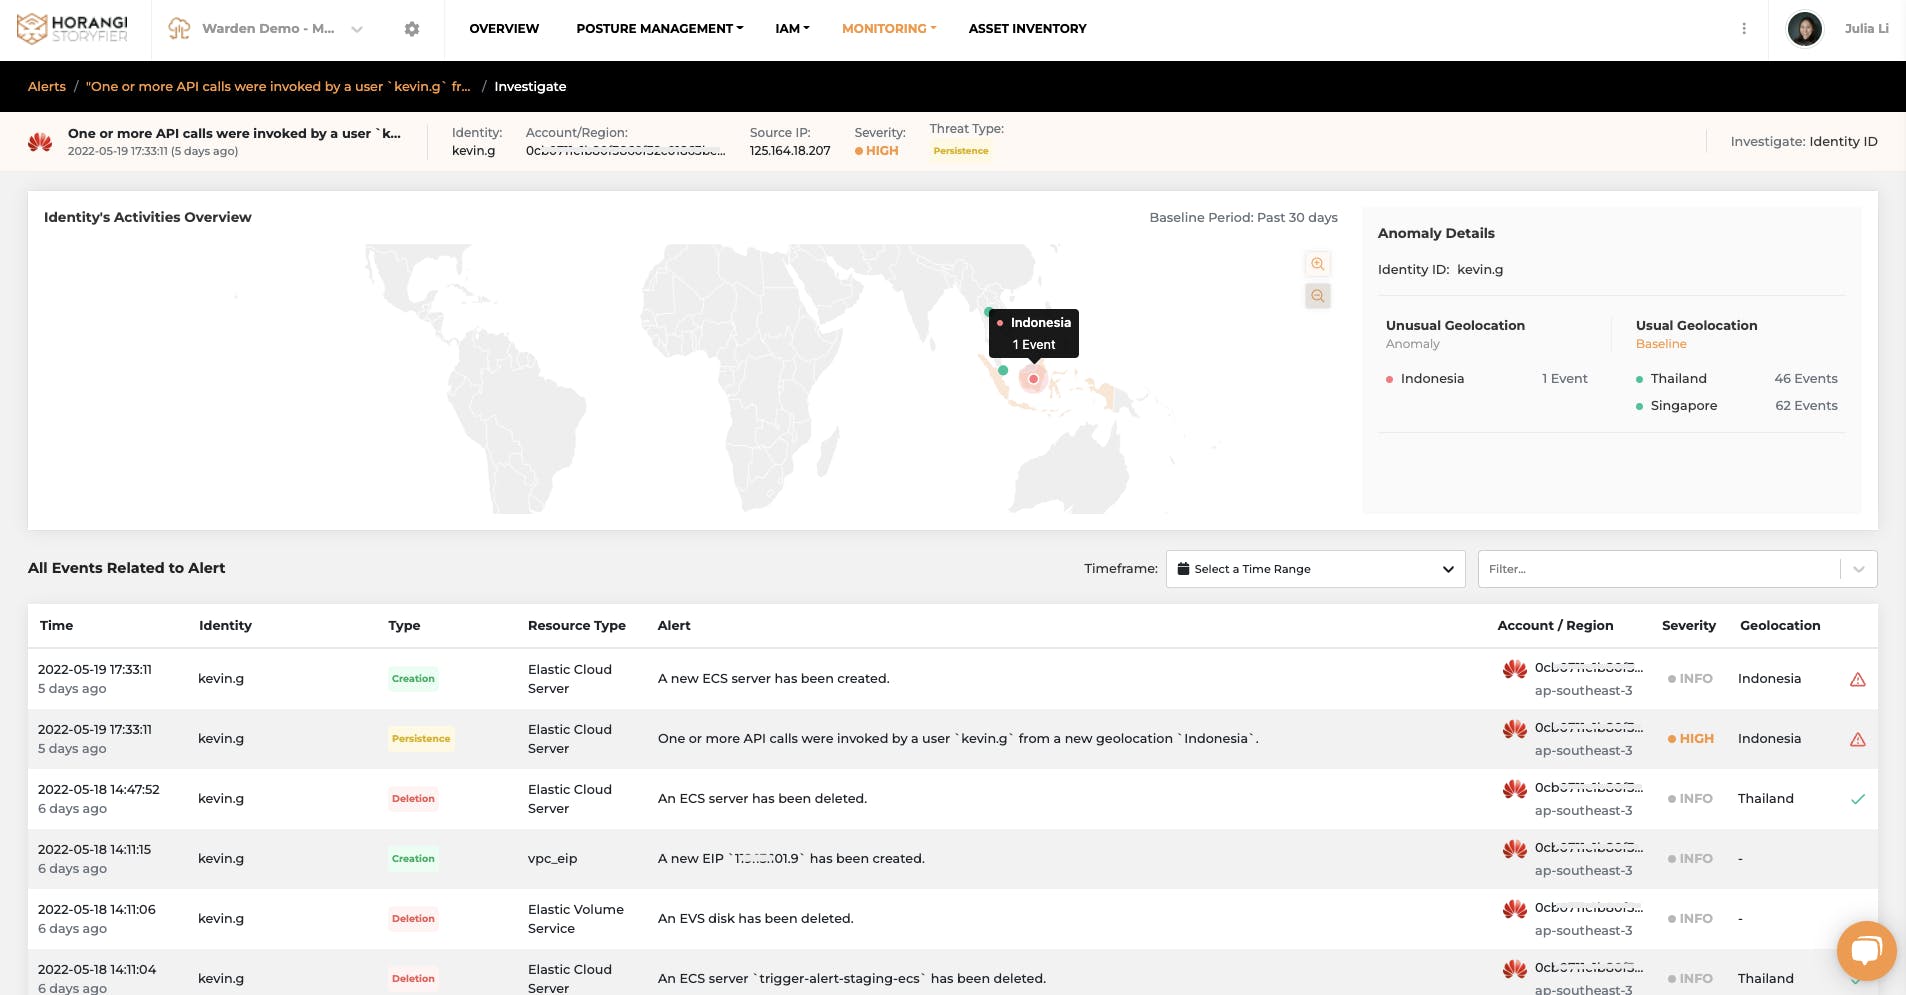Viewport: 1906px width, 995px height.
Task: Open the Monitoring dropdown menu
Action: coord(889,29)
